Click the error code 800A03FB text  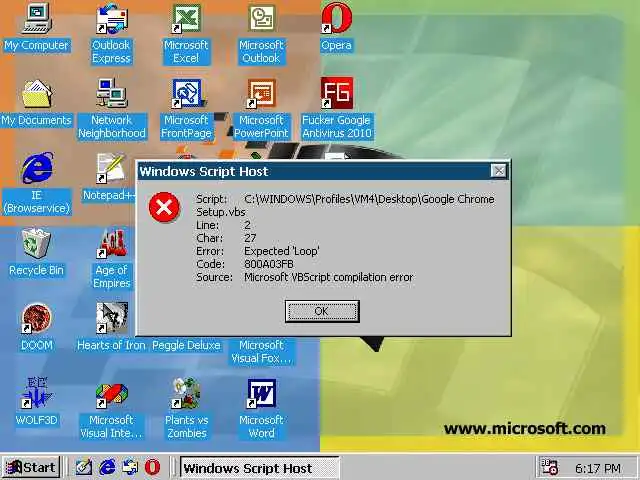269,264
